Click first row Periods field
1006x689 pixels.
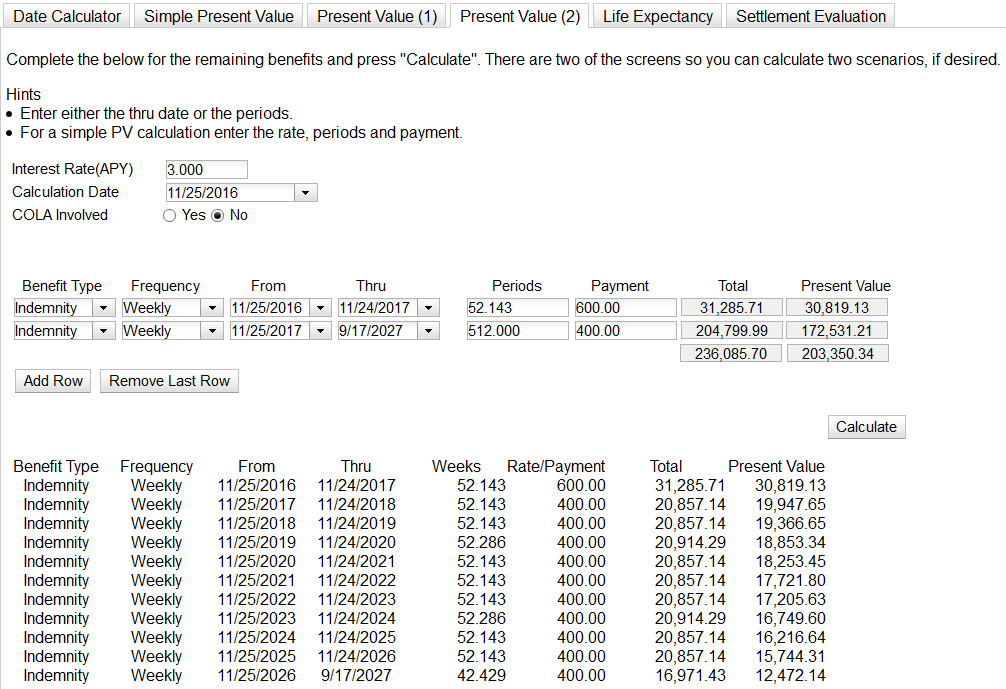click(516, 308)
